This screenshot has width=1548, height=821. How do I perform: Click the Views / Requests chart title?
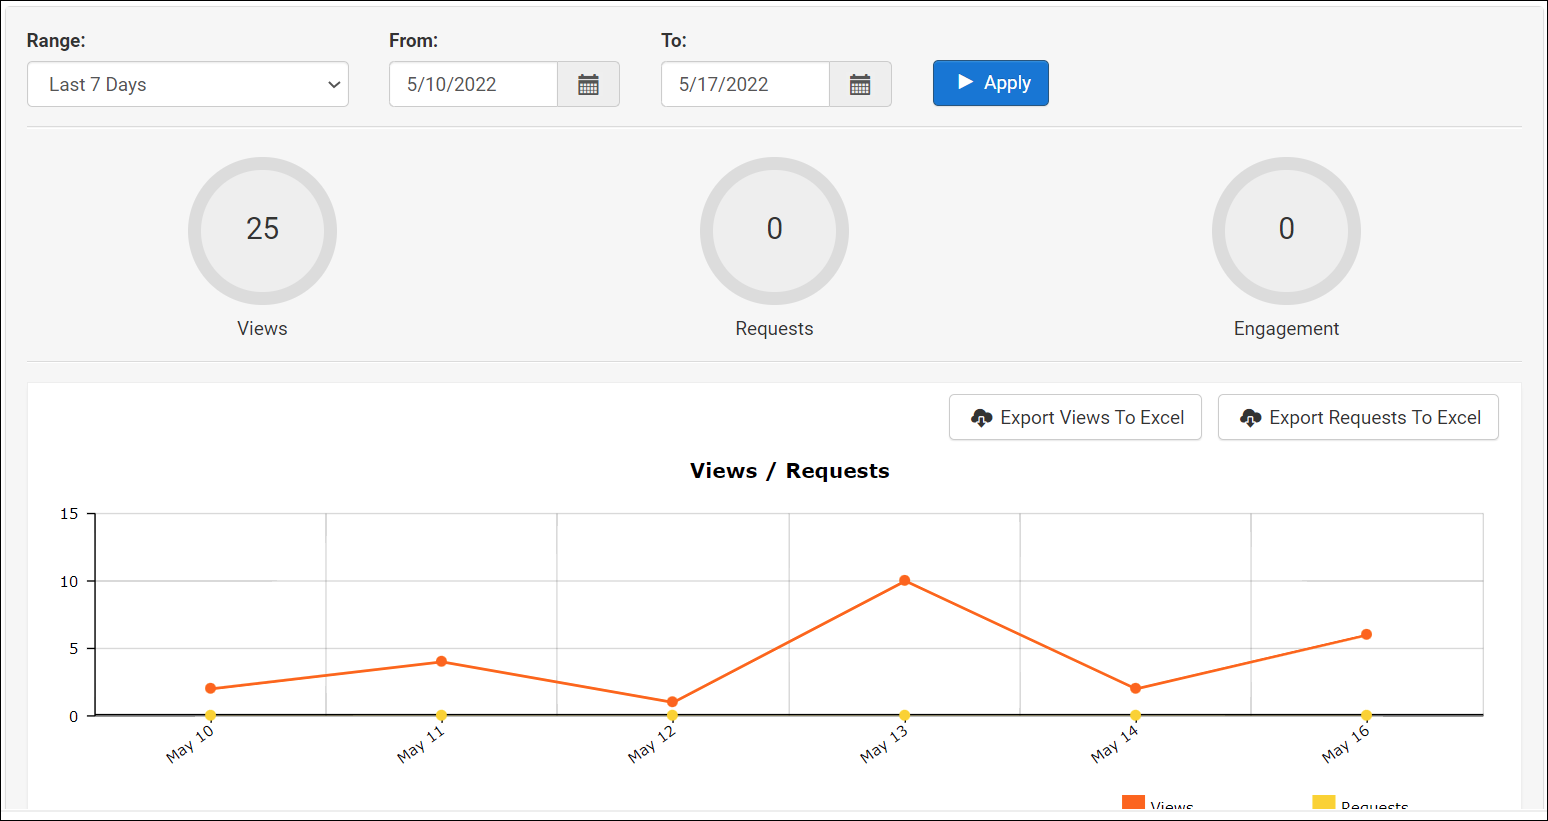[x=789, y=471]
